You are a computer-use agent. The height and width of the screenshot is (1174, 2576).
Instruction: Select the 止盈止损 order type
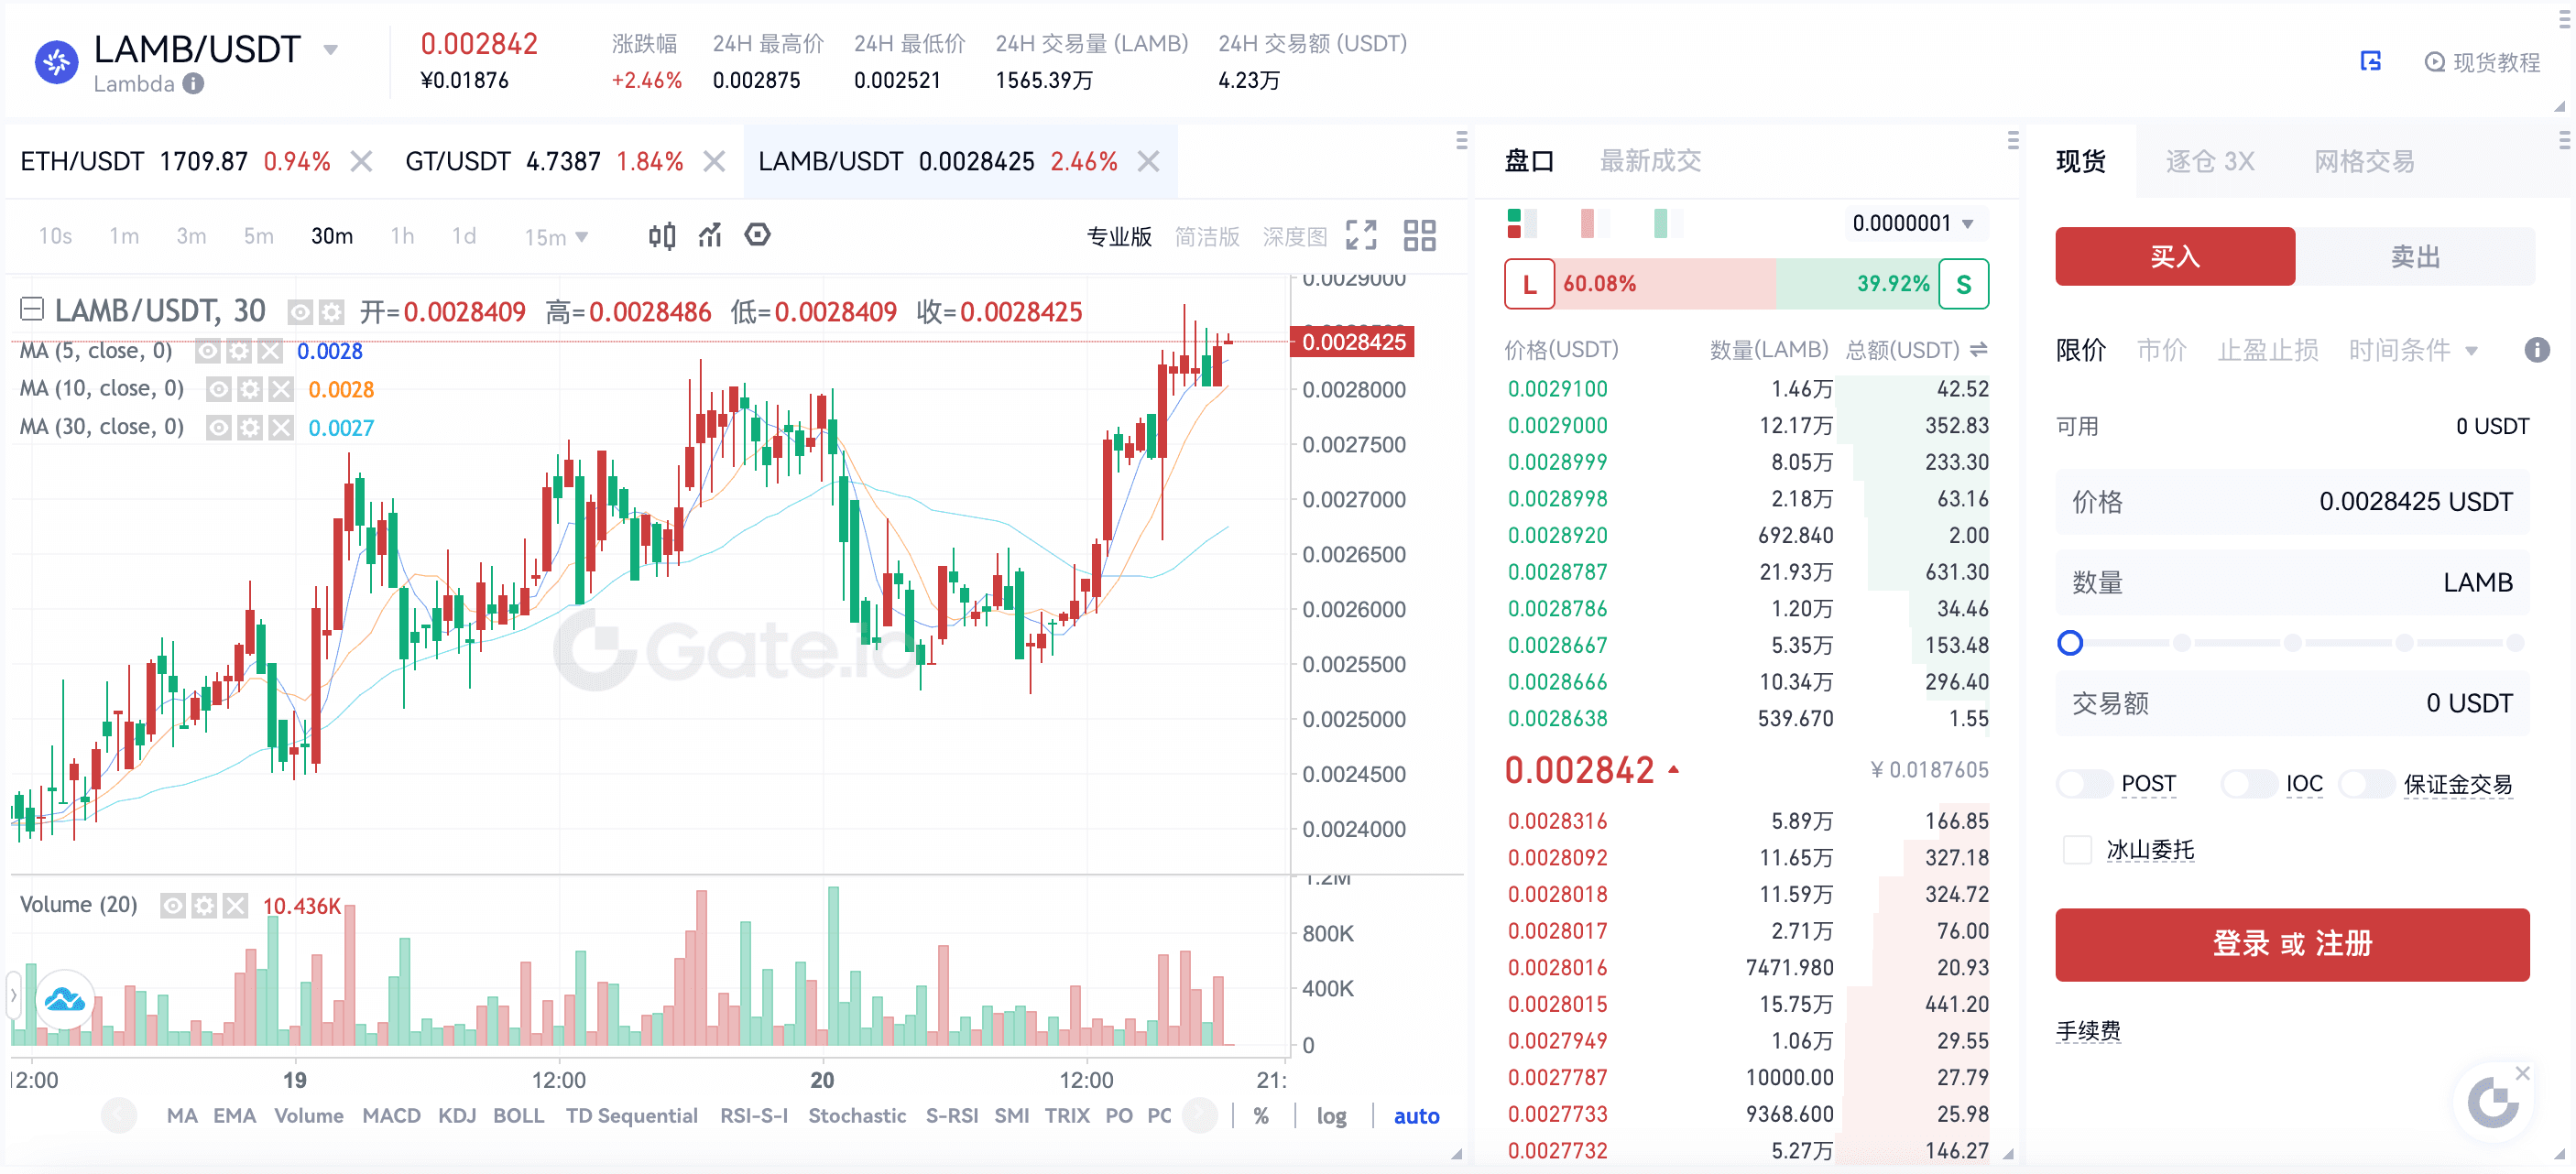(2267, 350)
